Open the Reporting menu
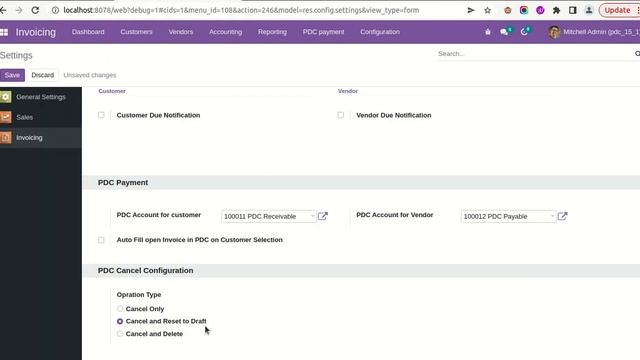 (x=272, y=32)
